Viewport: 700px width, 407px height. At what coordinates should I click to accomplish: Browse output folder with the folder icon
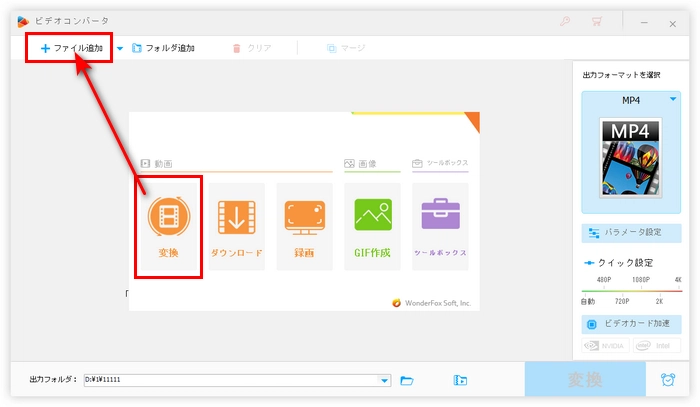(x=407, y=380)
